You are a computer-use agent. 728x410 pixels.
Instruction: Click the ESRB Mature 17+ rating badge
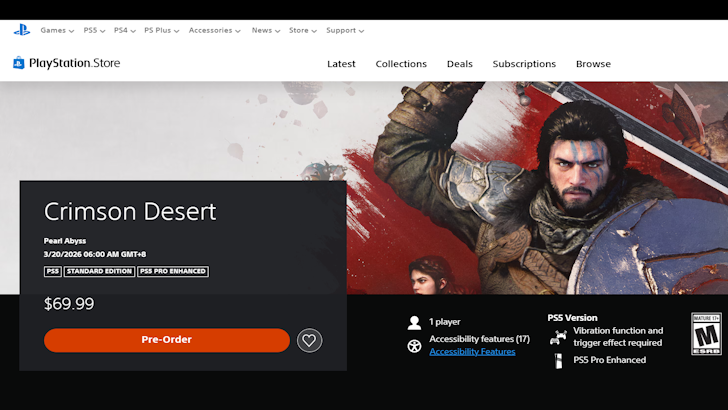click(706, 334)
